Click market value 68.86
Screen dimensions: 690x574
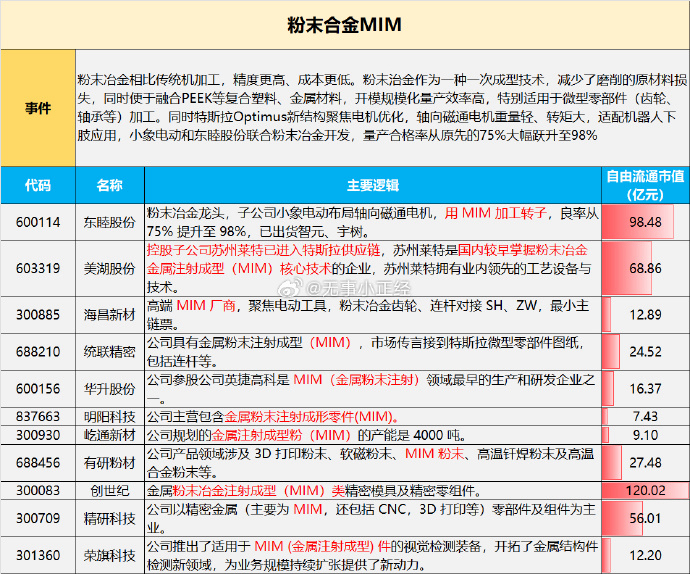[645, 268]
